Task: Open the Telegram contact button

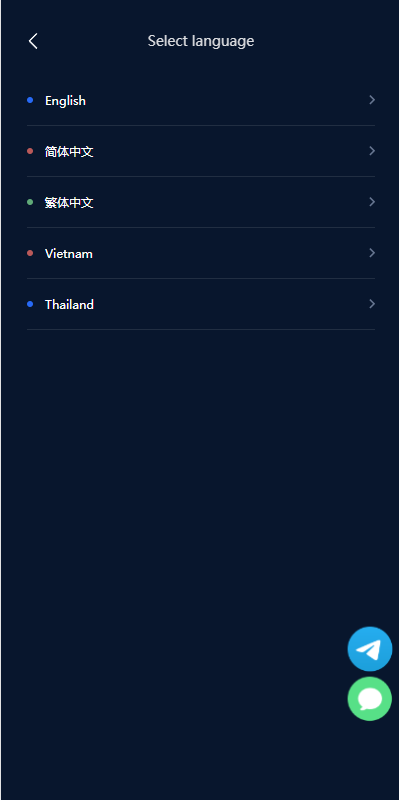Action: pyautogui.click(x=370, y=648)
